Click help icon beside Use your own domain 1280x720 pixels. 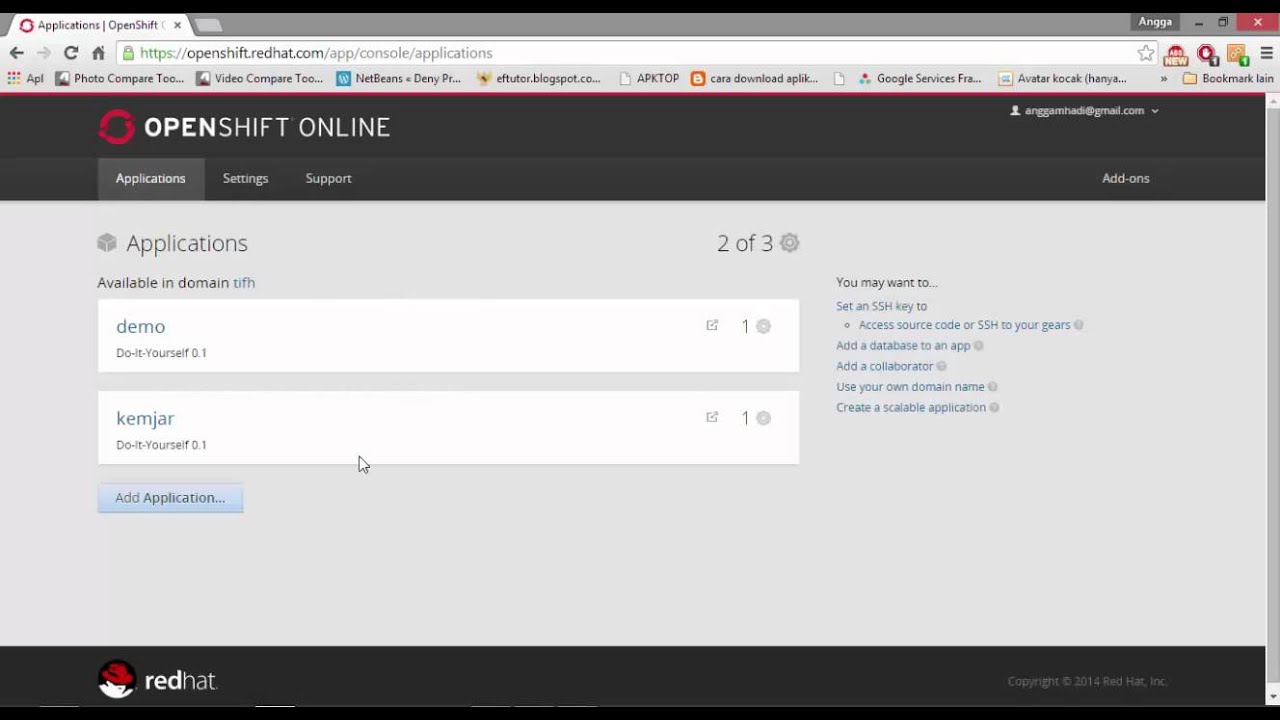[993, 387]
